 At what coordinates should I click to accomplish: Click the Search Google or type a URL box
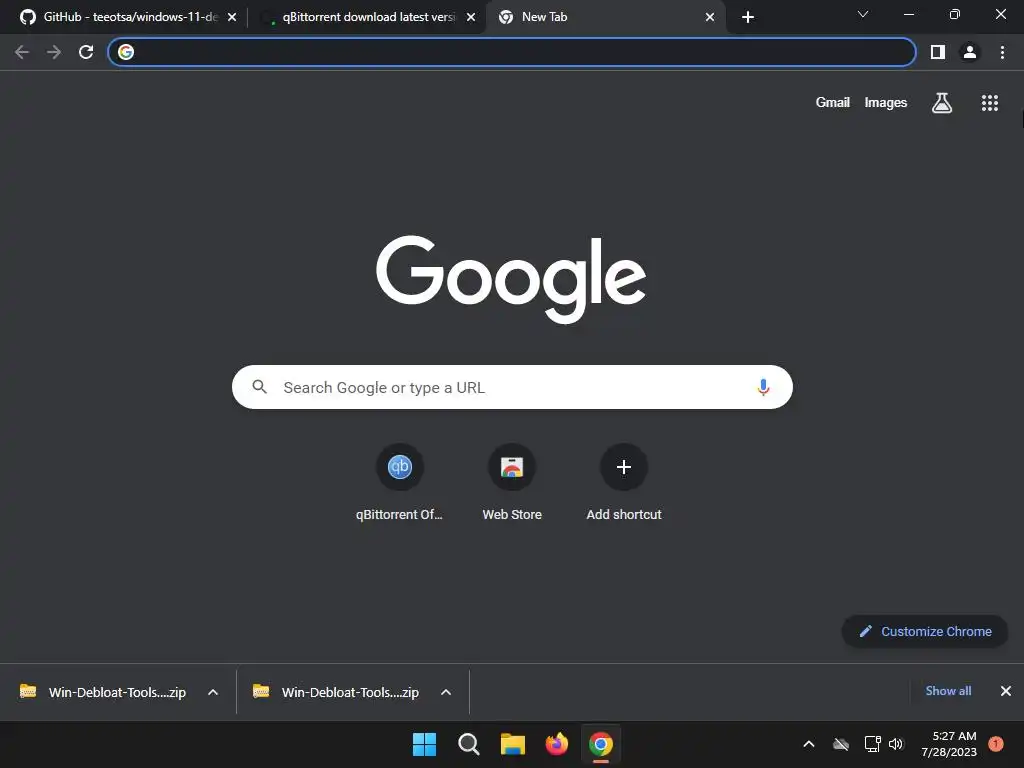[x=512, y=387]
